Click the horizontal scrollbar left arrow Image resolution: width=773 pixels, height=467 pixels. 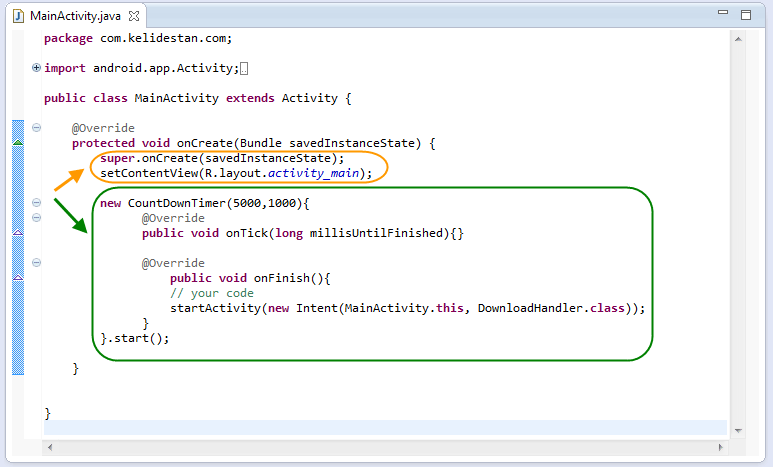(50, 447)
